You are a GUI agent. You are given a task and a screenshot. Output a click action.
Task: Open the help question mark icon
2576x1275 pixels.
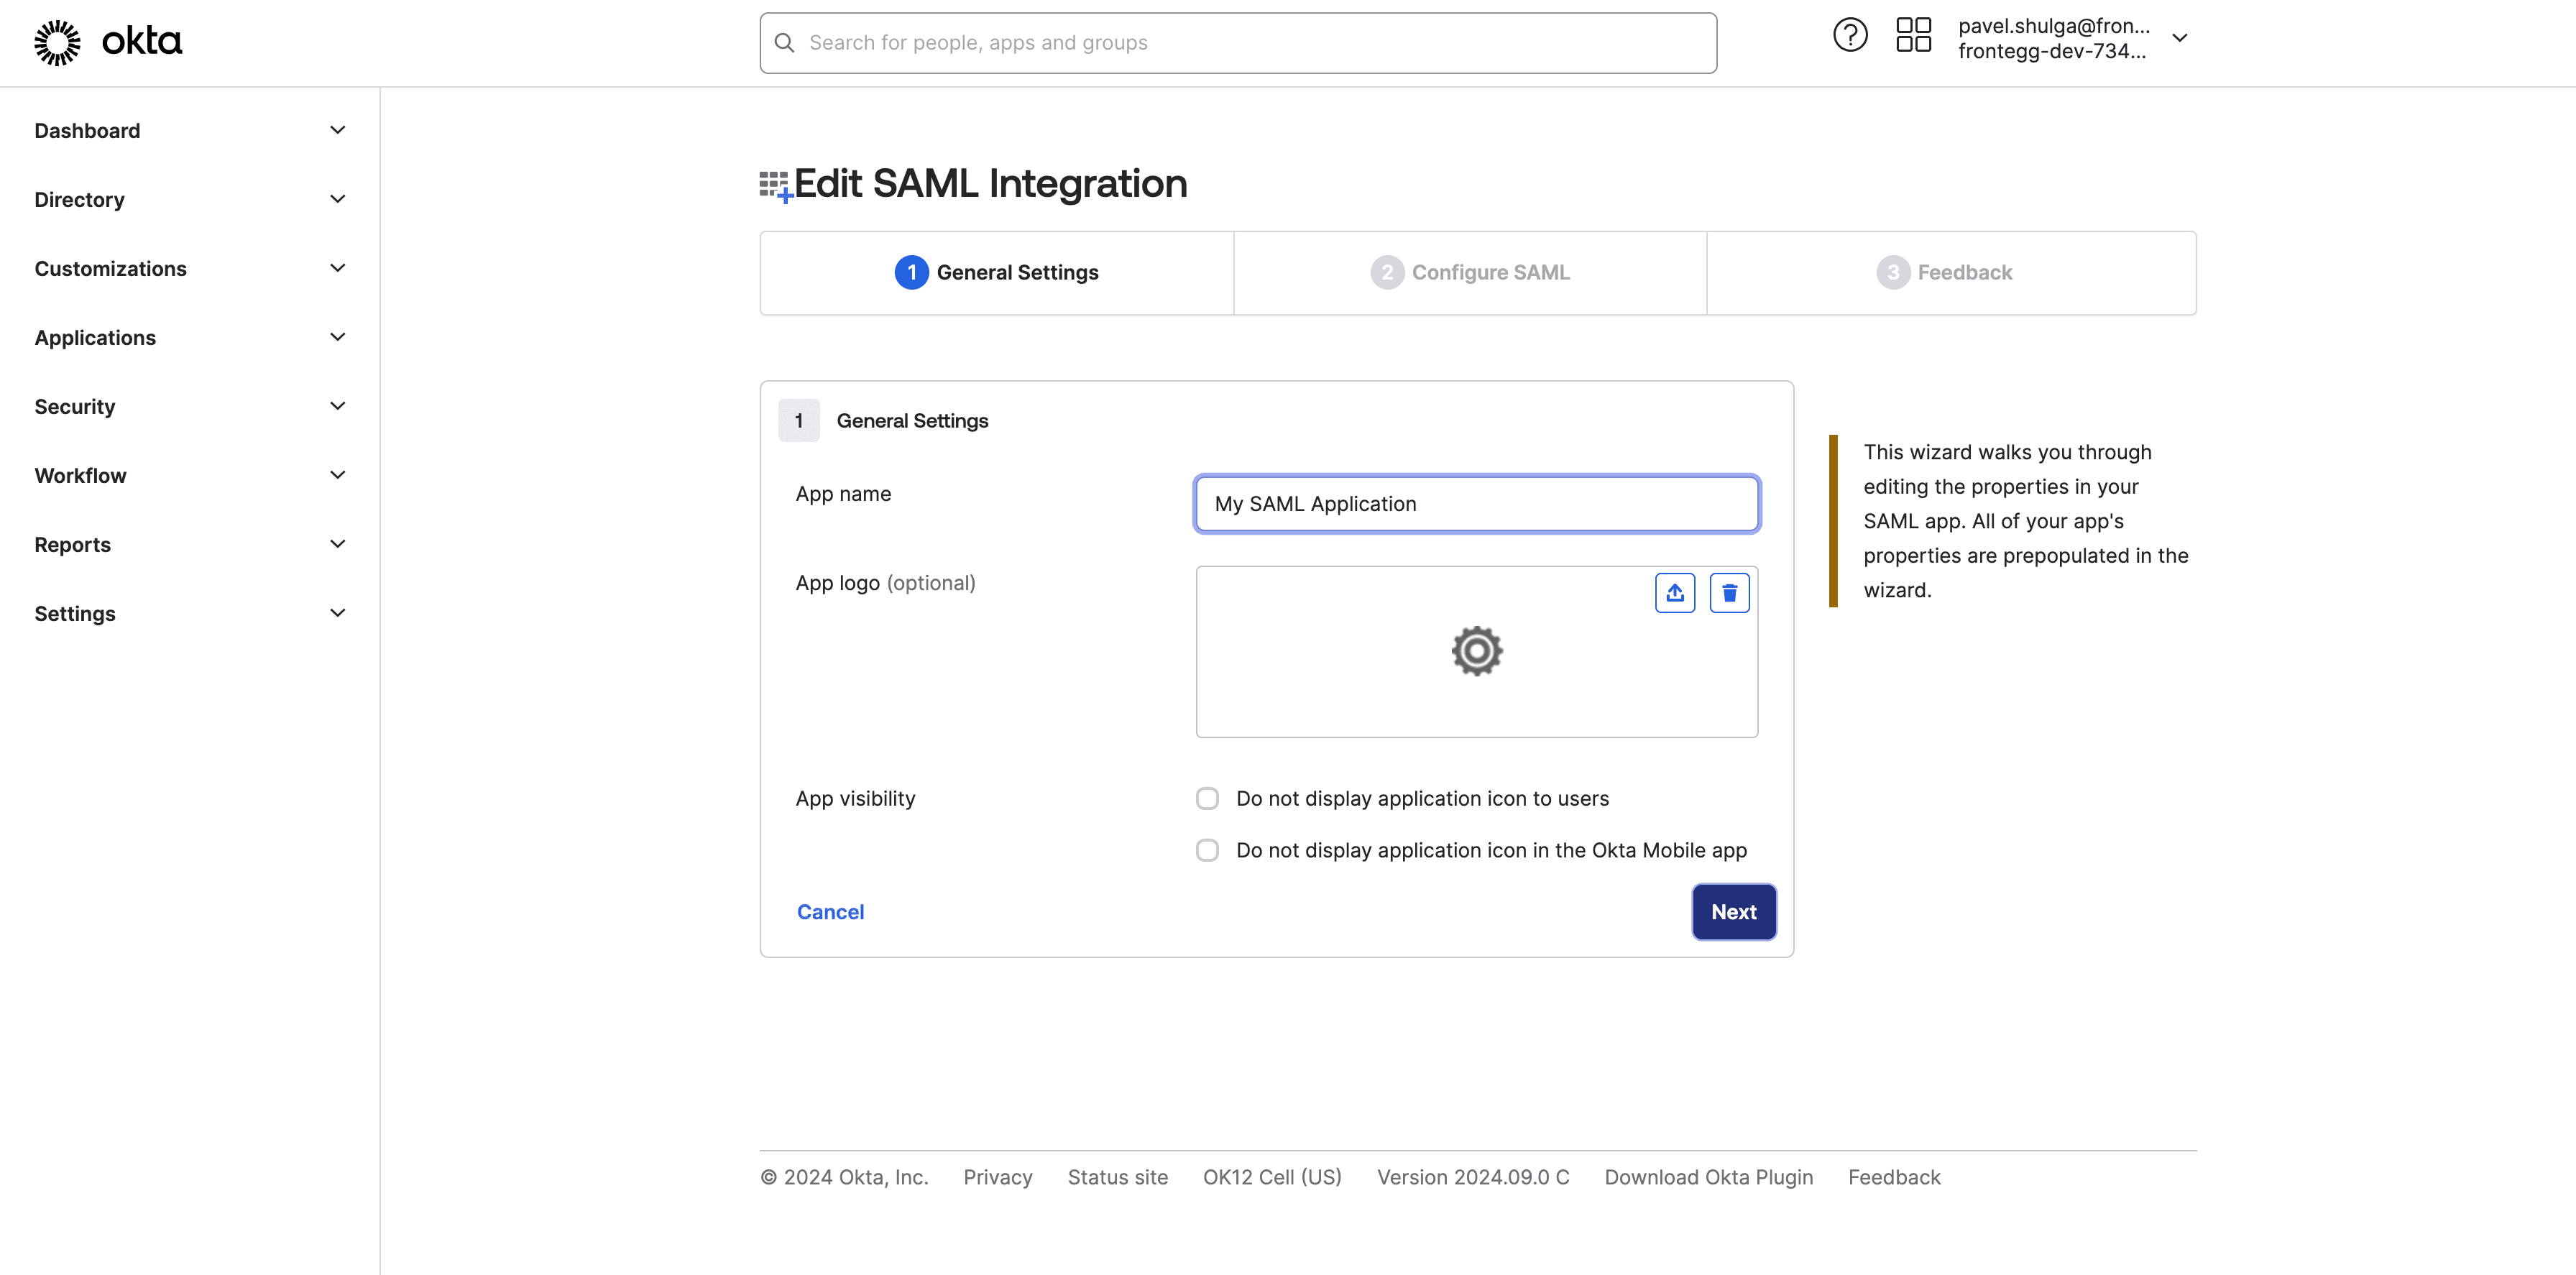coord(1849,36)
